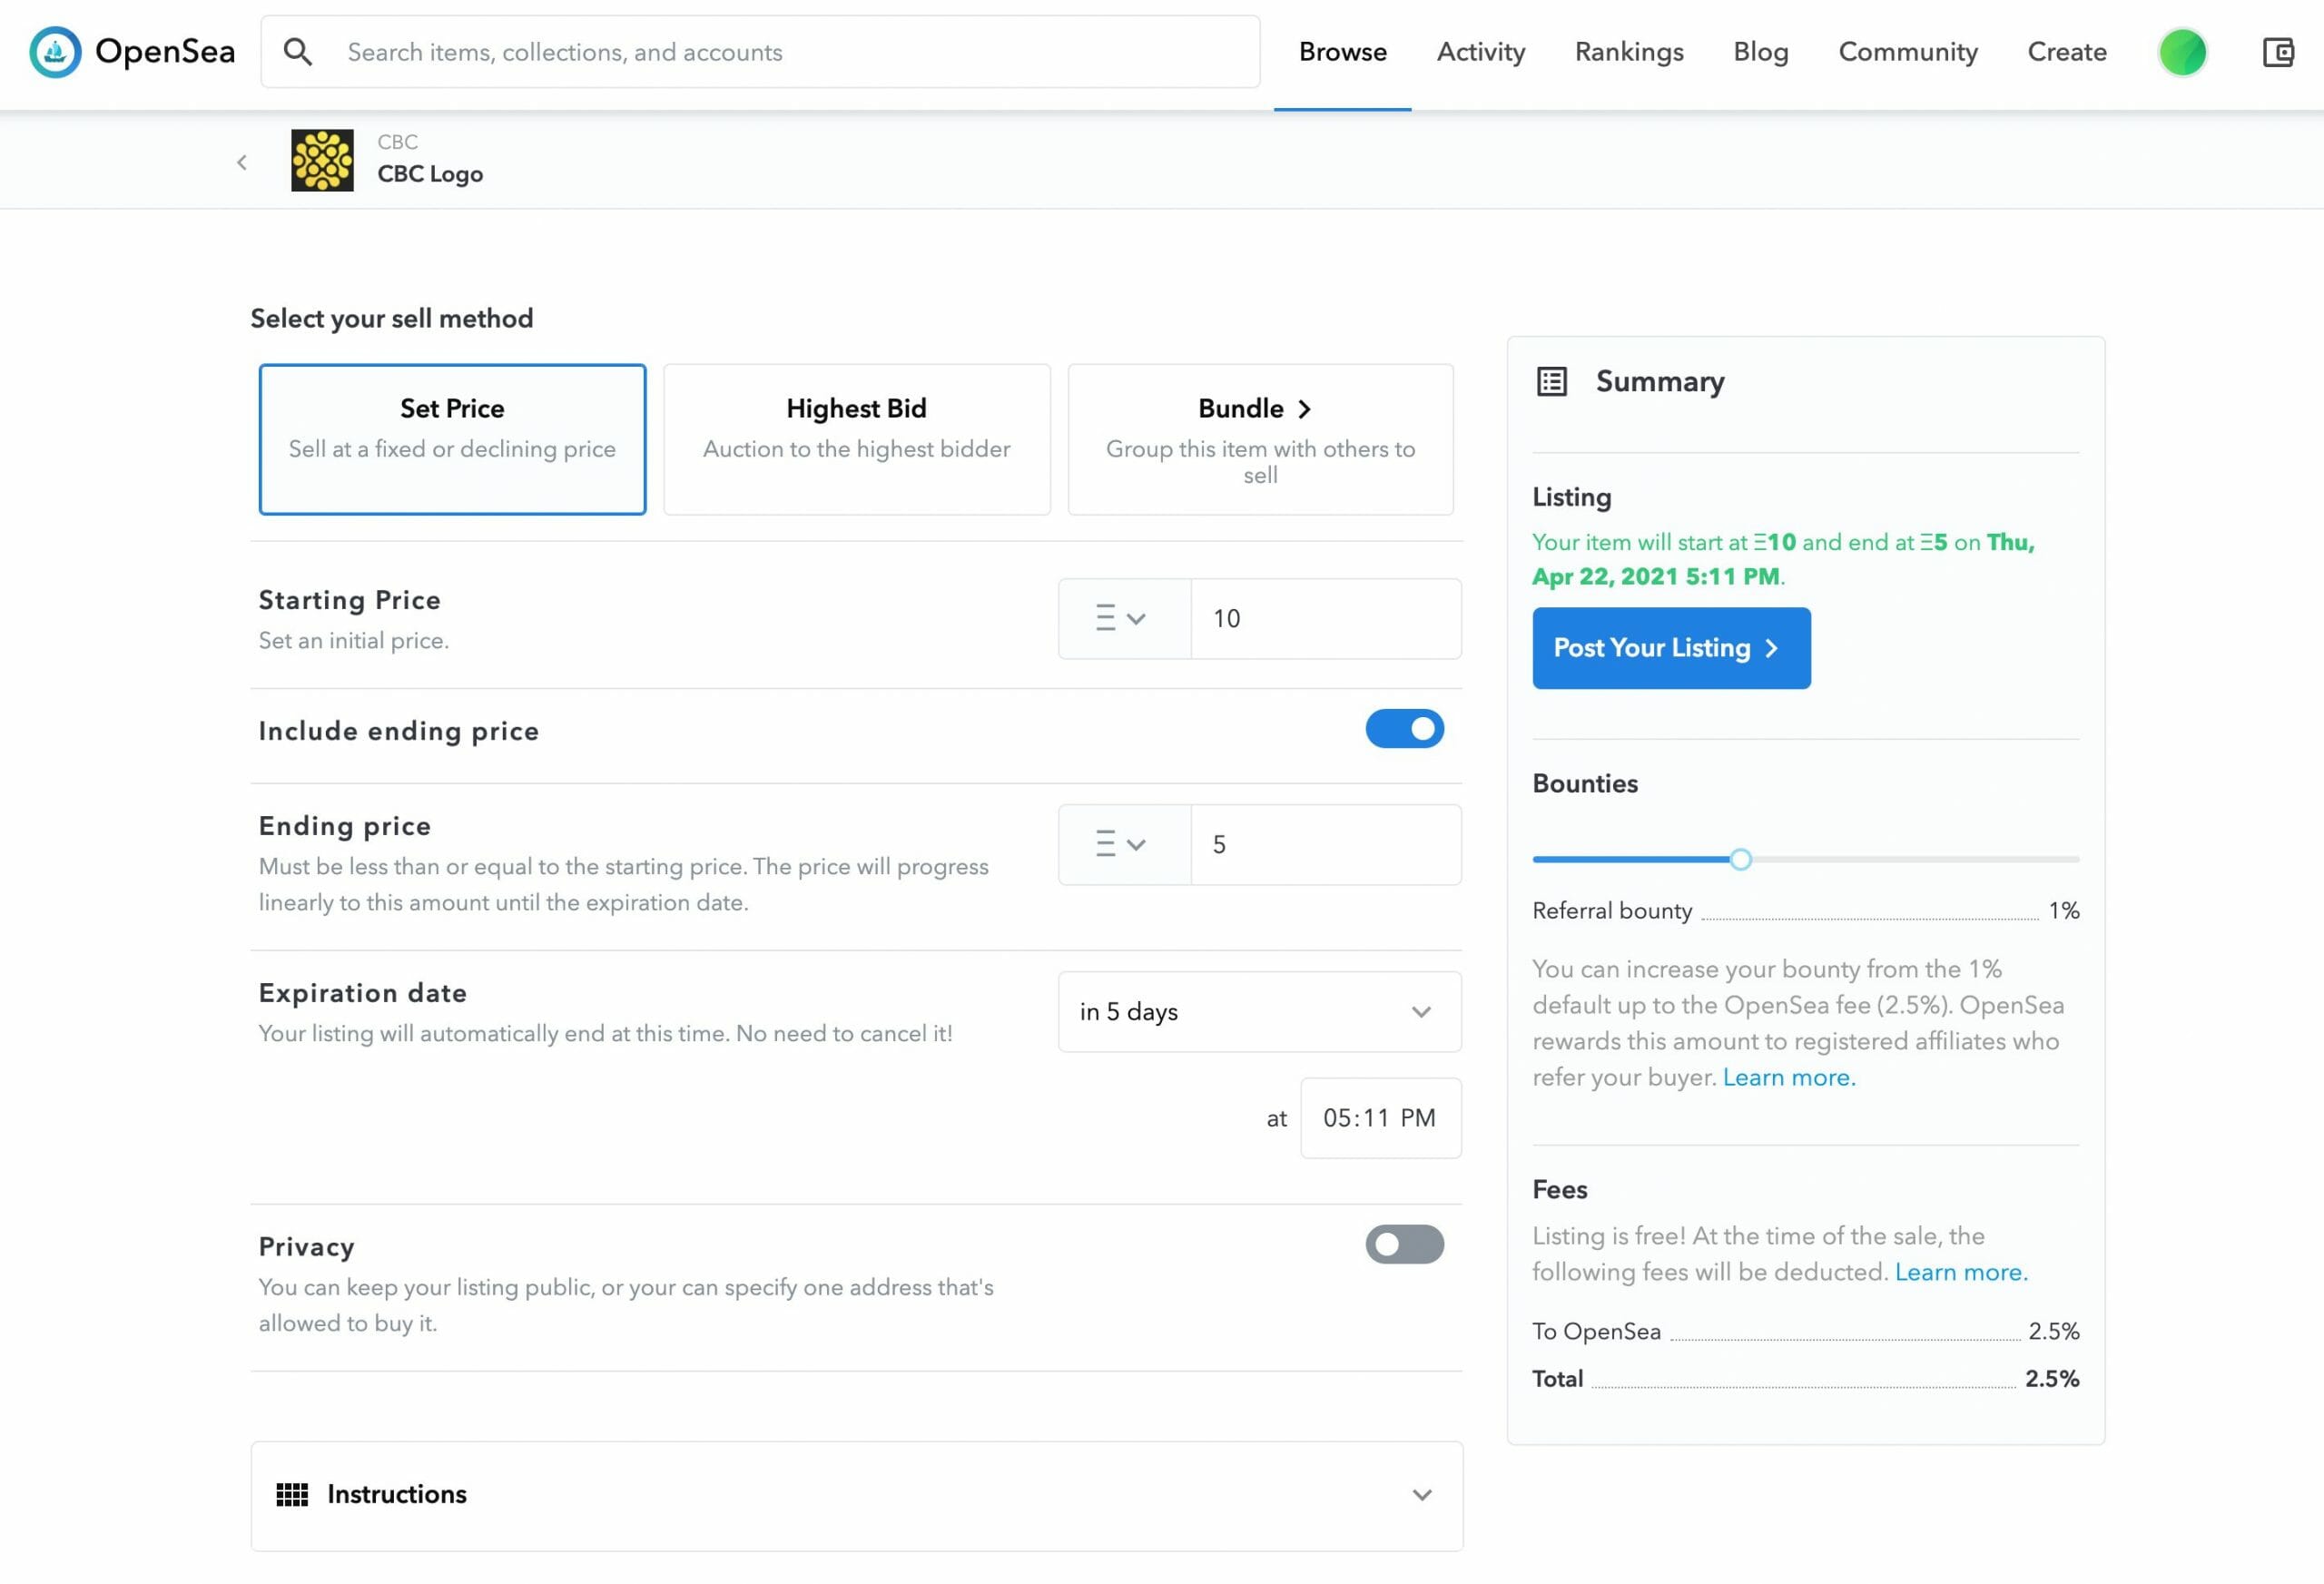
Task: Click the CBC Logo thumbnail image
Action: click(322, 160)
